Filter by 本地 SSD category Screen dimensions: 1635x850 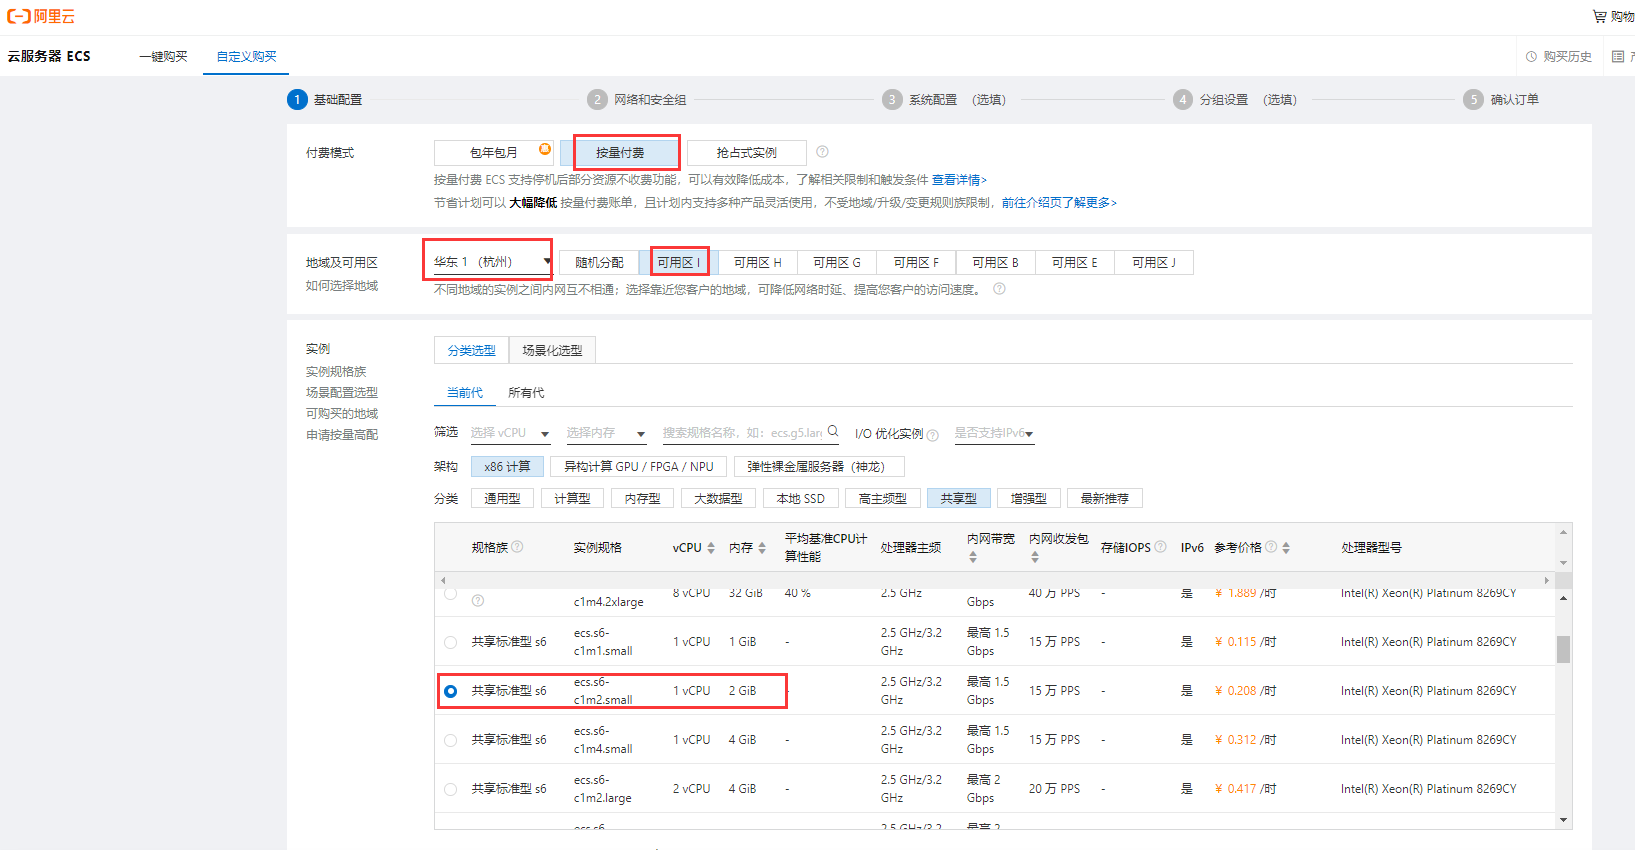(801, 499)
